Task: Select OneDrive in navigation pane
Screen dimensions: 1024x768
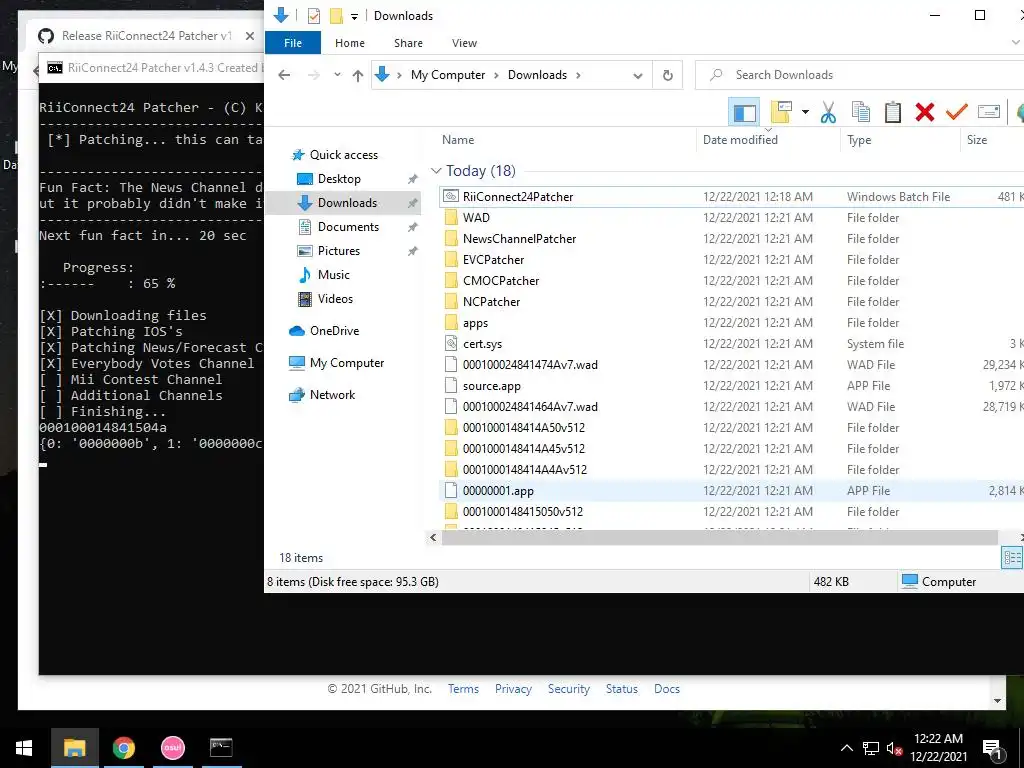Action: 334,331
